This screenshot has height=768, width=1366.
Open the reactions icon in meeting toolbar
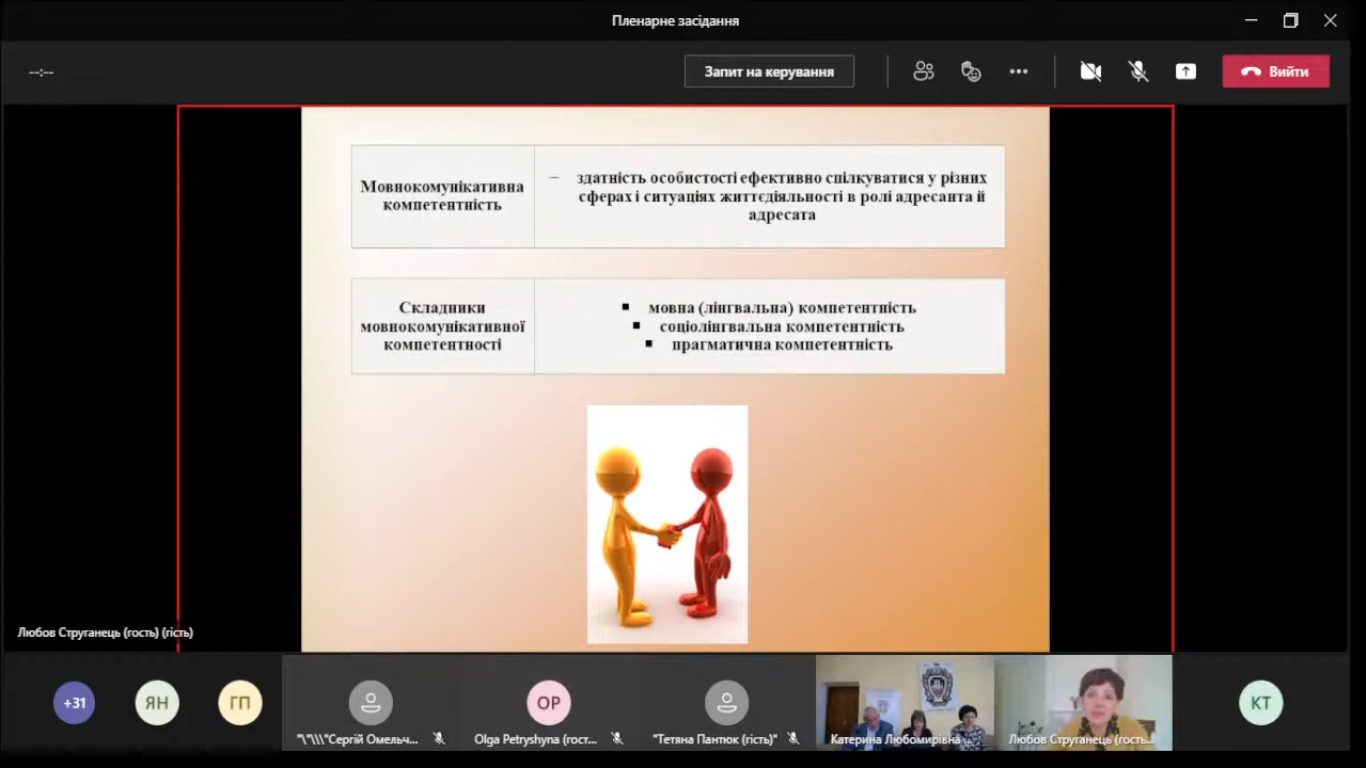pos(971,72)
